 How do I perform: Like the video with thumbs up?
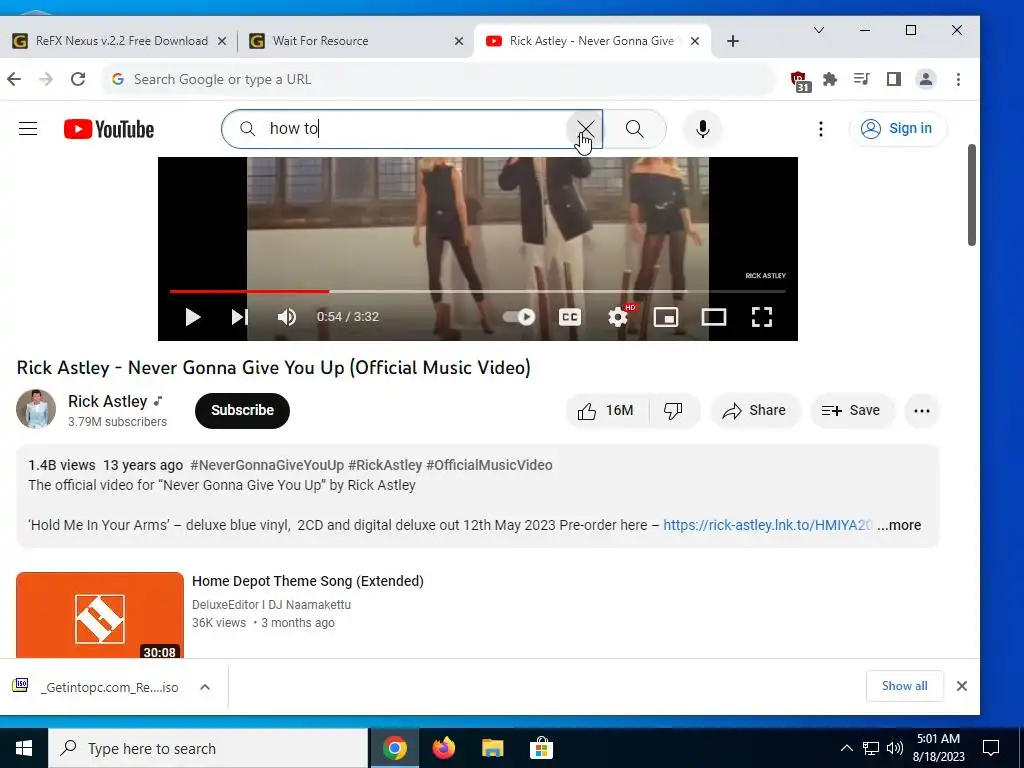[606, 411]
